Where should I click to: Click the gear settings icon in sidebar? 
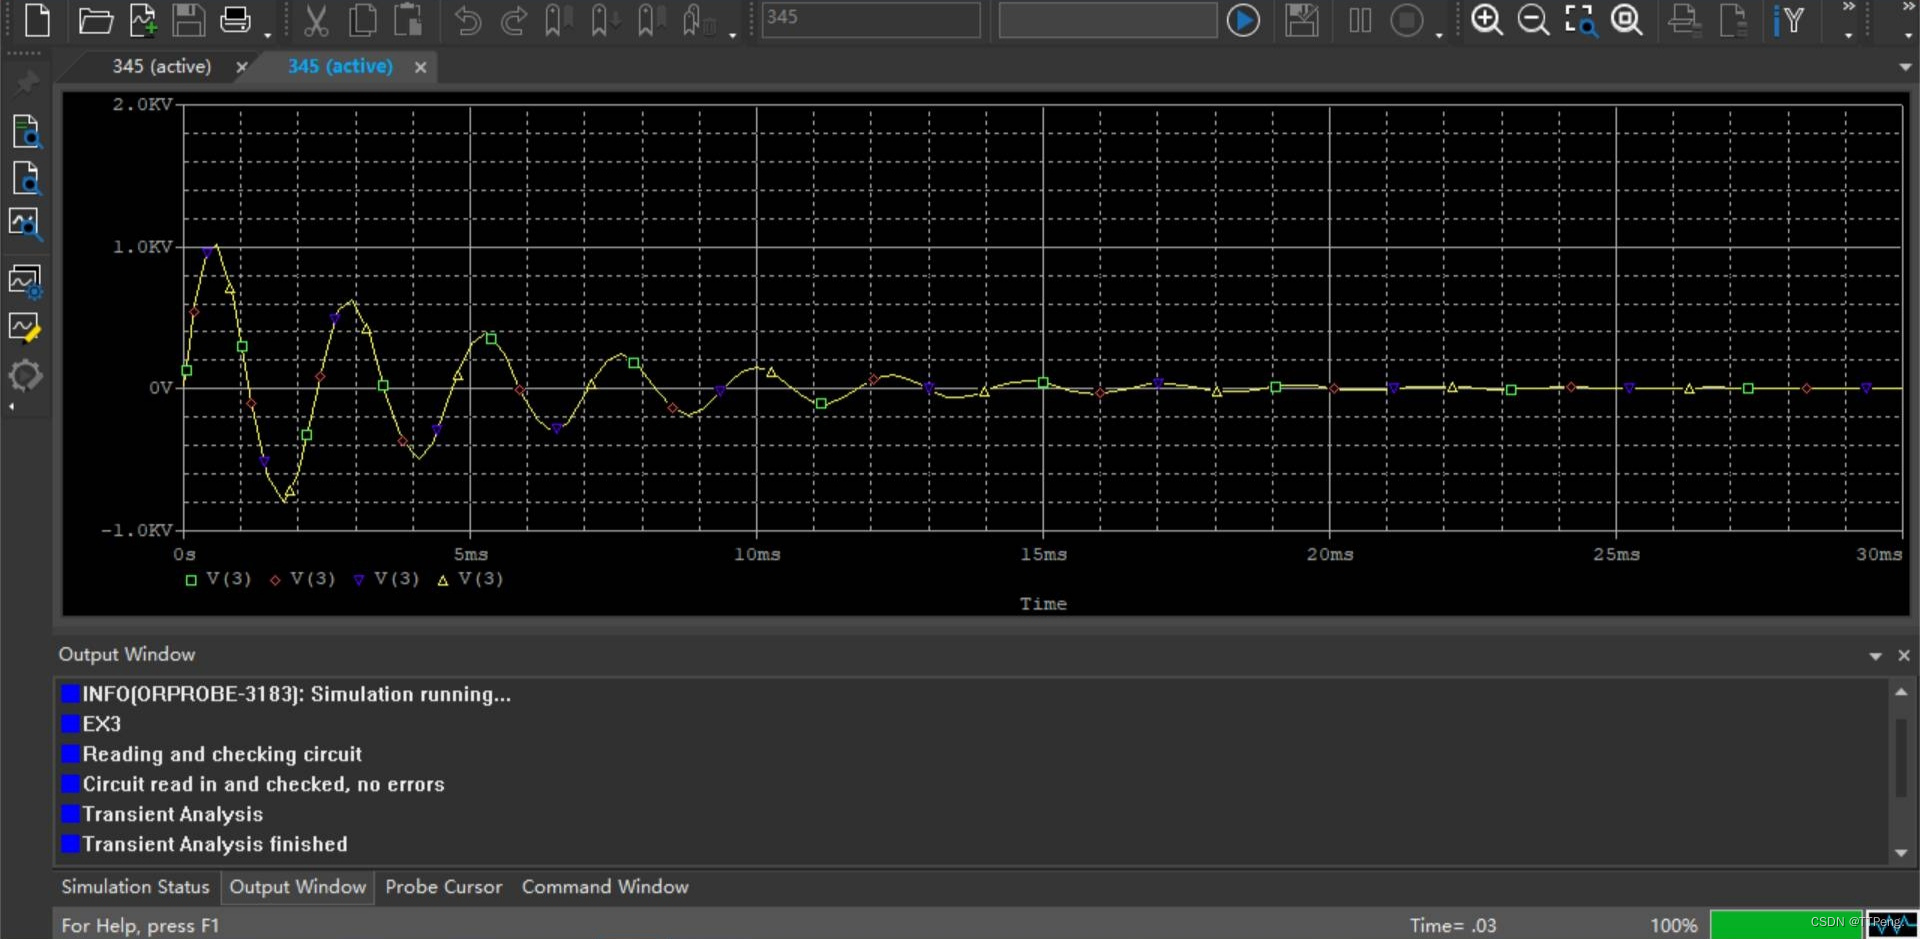click(25, 376)
